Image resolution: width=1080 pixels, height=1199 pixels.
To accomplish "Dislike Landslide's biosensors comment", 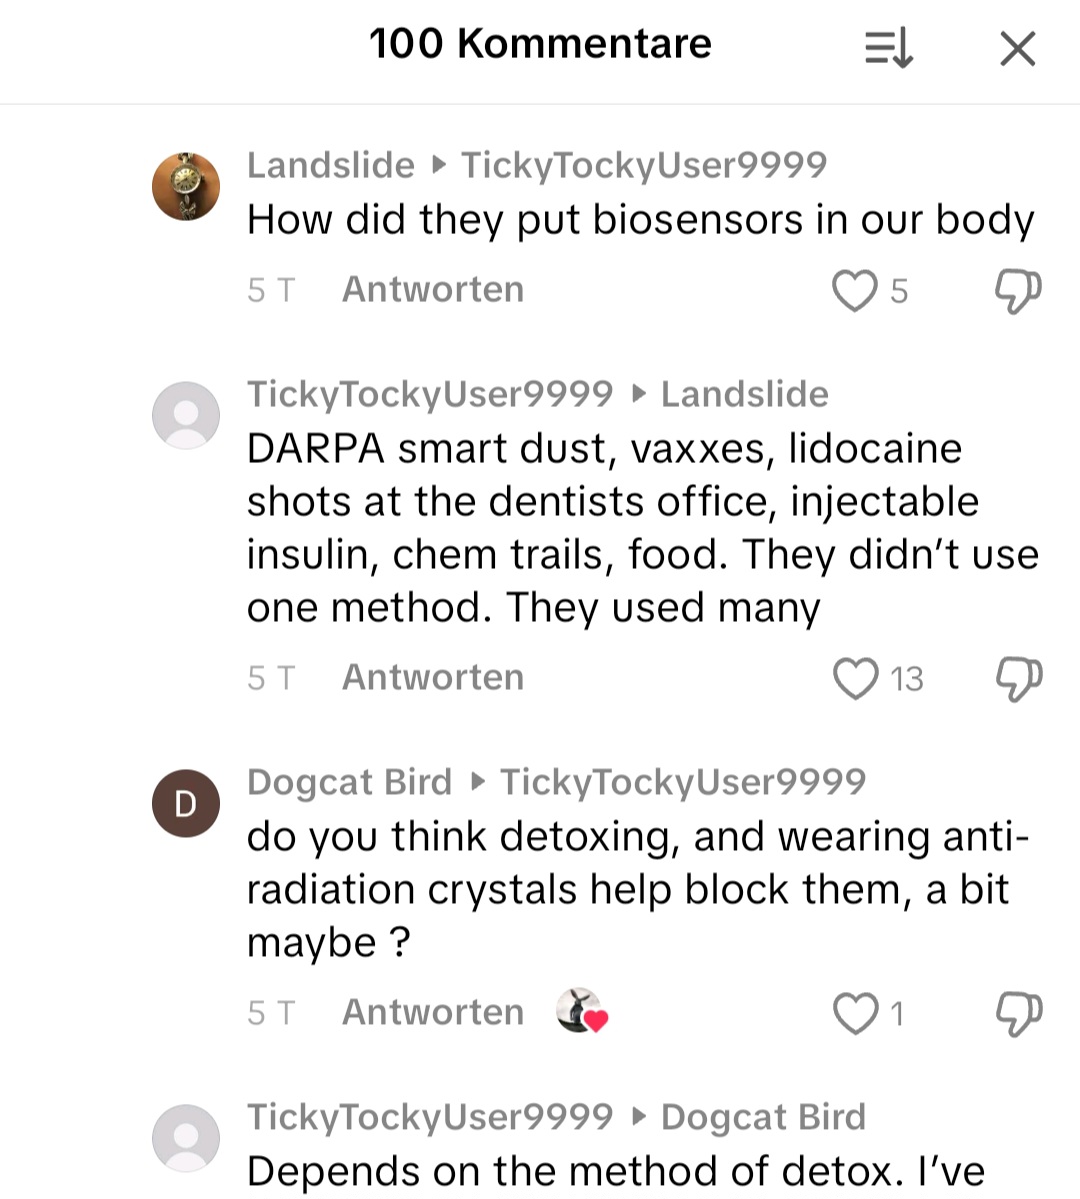I will [1017, 290].
